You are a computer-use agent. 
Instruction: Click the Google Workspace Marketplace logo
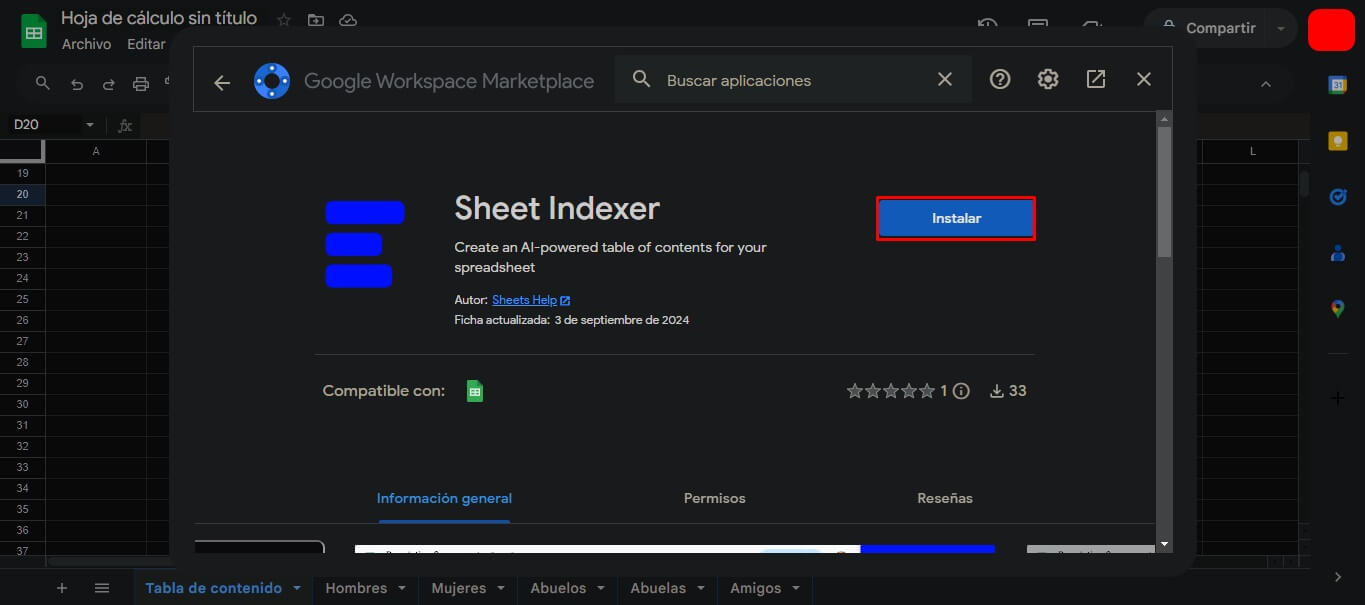[272, 81]
